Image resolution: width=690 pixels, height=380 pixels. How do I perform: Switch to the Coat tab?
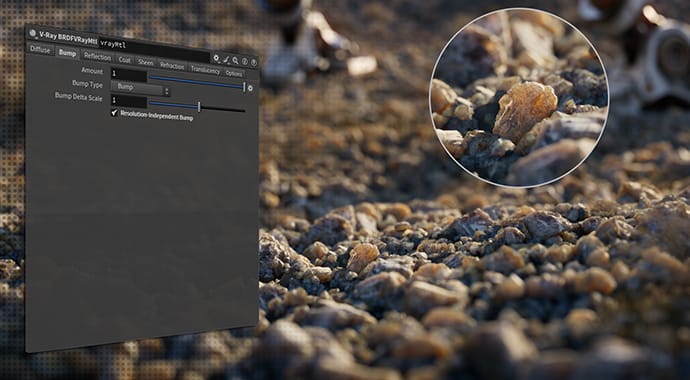pyautogui.click(x=125, y=60)
